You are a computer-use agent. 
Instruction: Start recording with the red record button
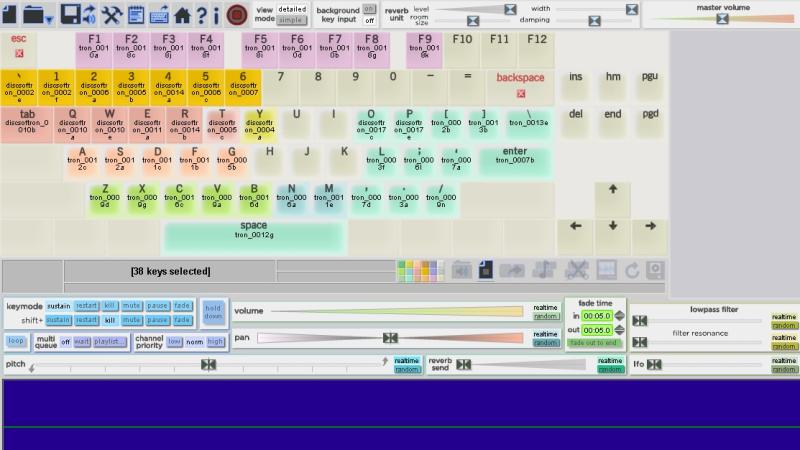pyautogui.click(x=237, y=15)
